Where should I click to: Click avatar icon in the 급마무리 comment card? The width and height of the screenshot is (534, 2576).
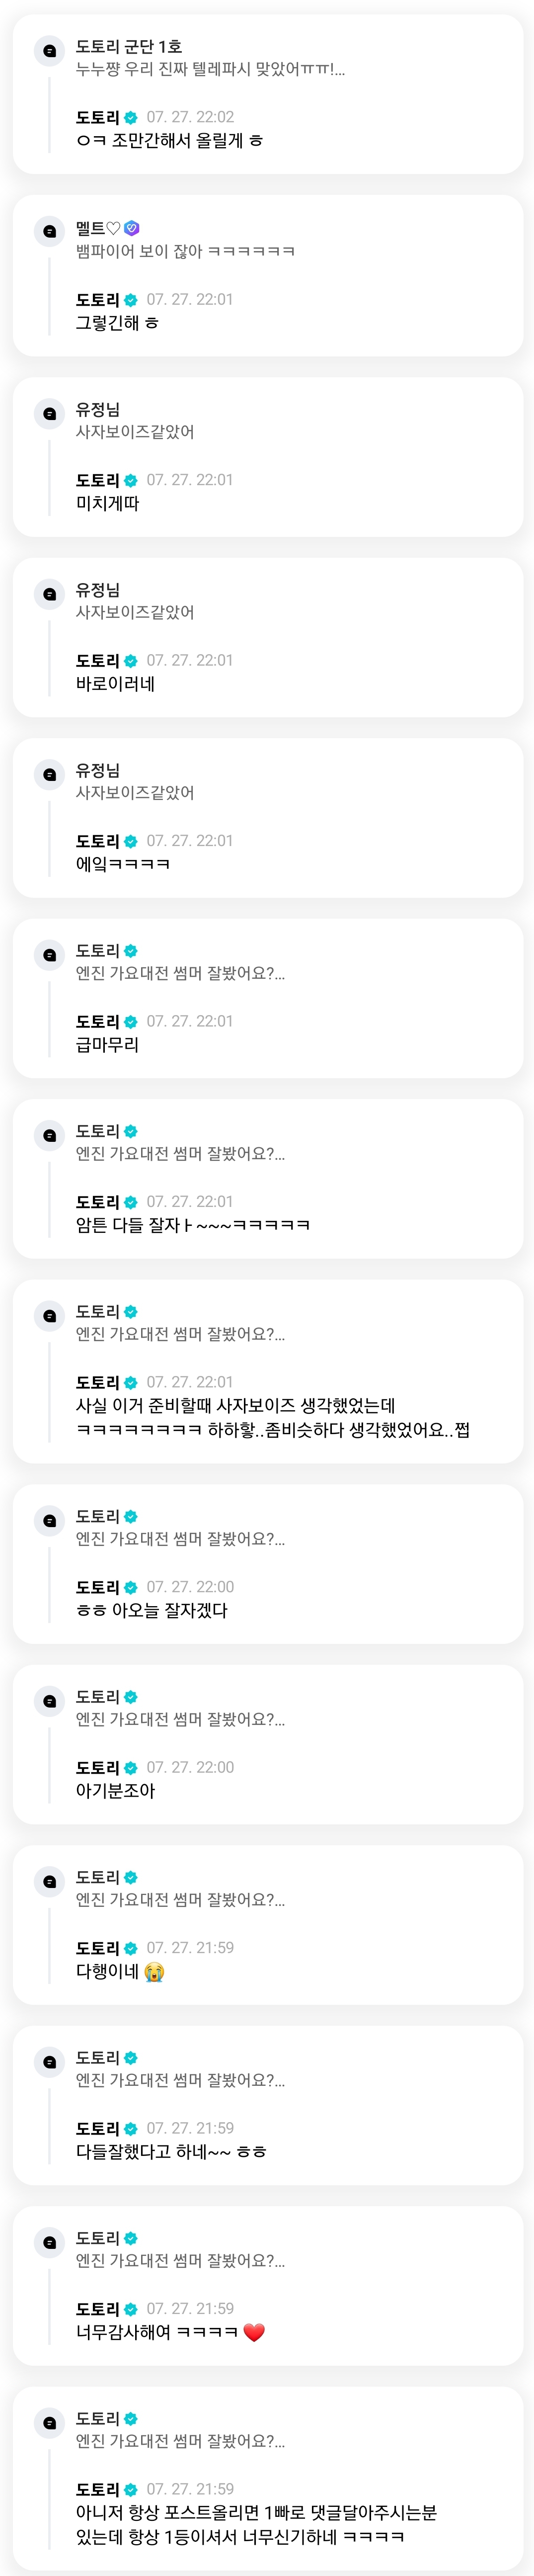click(x=49, y=955)
